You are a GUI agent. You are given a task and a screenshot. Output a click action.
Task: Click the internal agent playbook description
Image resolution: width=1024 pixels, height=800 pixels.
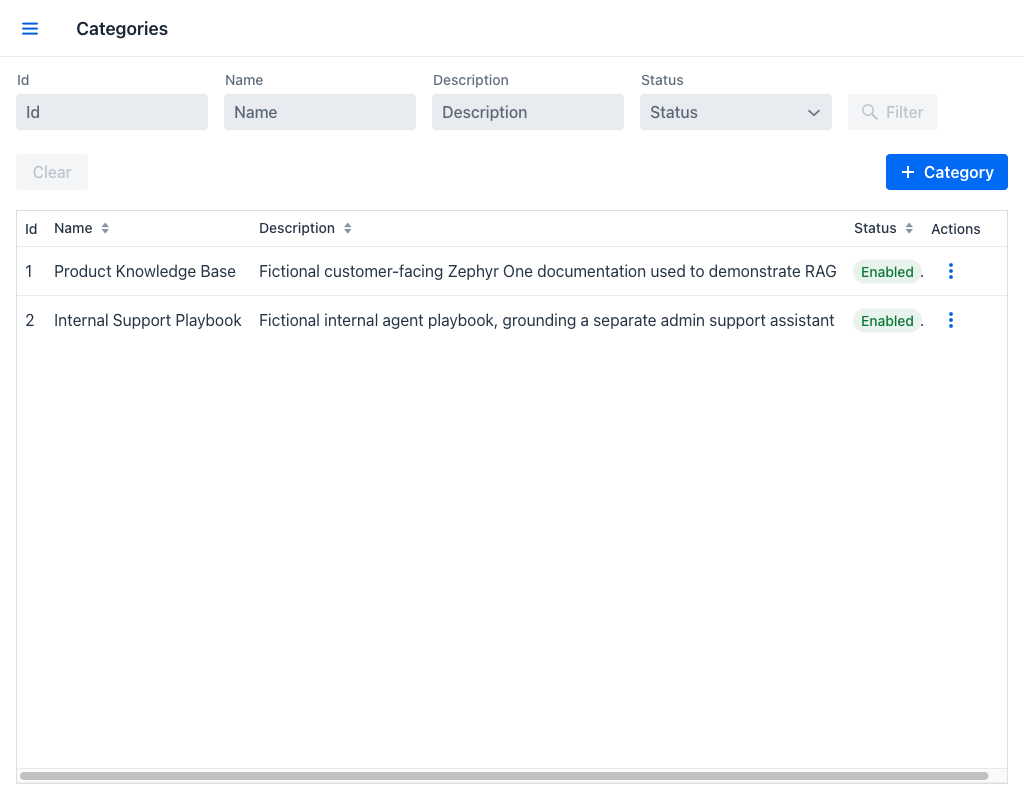click(547, 320)
